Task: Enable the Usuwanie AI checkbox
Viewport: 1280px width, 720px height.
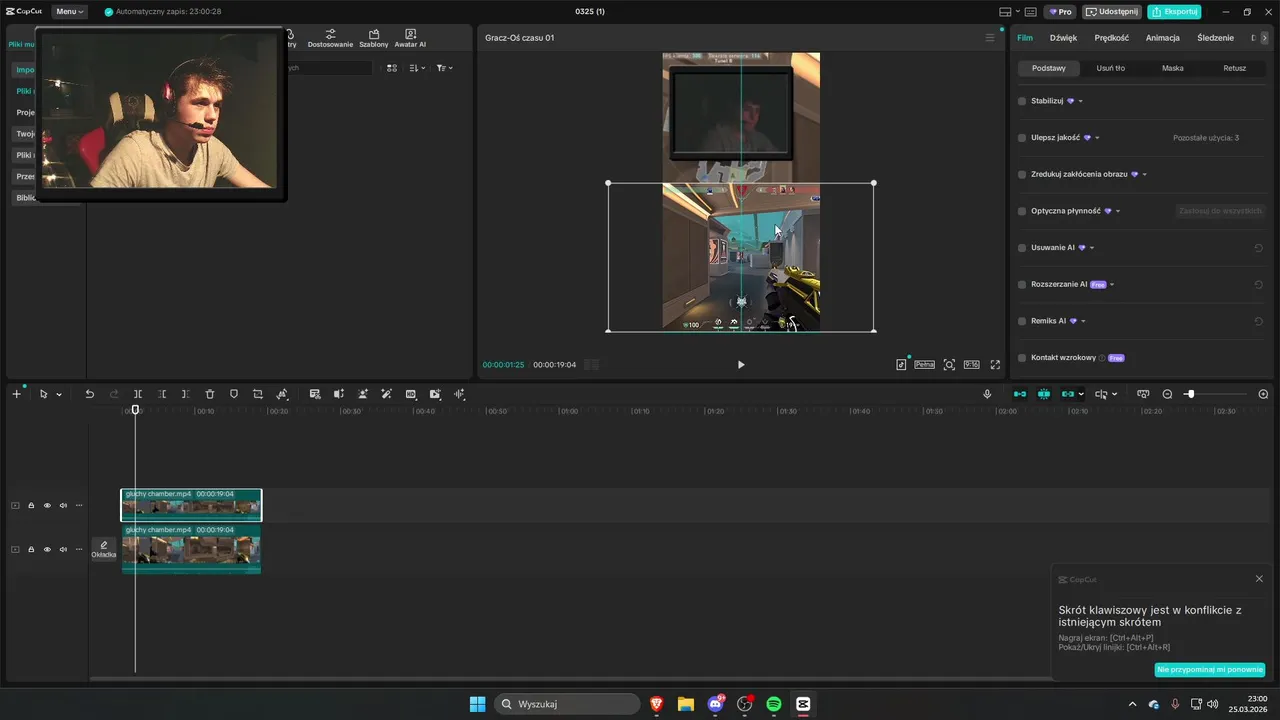Action: coord(1022,248)
